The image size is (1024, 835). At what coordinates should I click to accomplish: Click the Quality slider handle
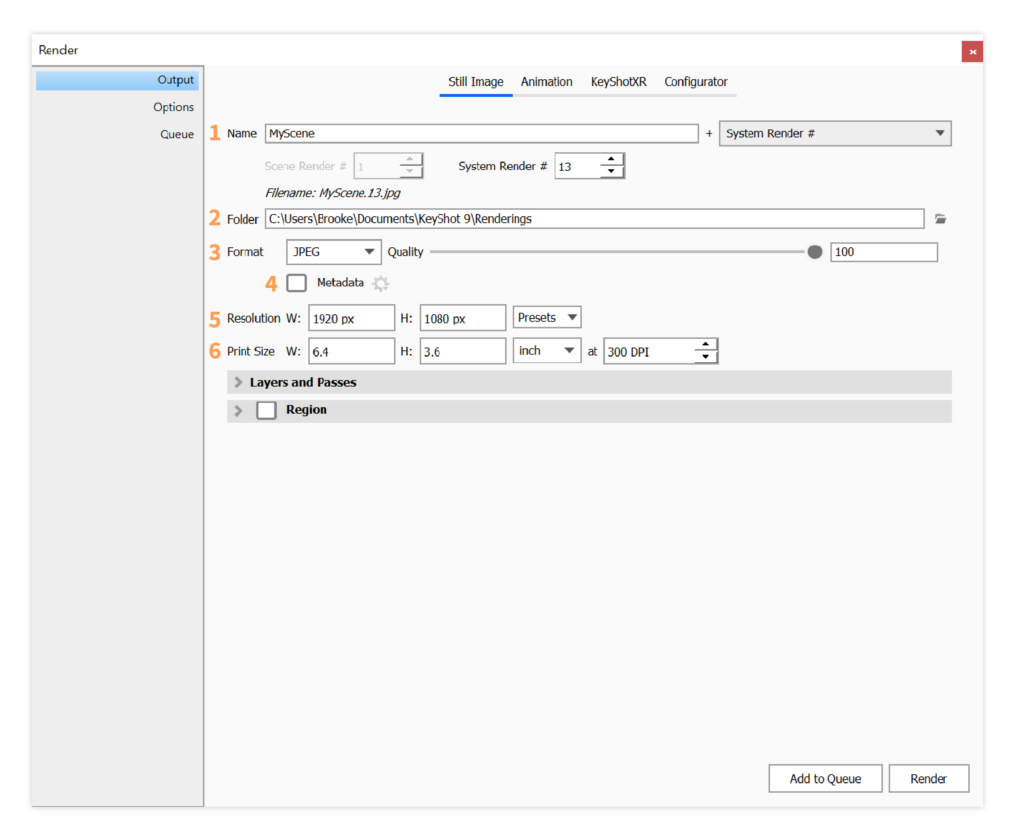(x=815, y=252)
